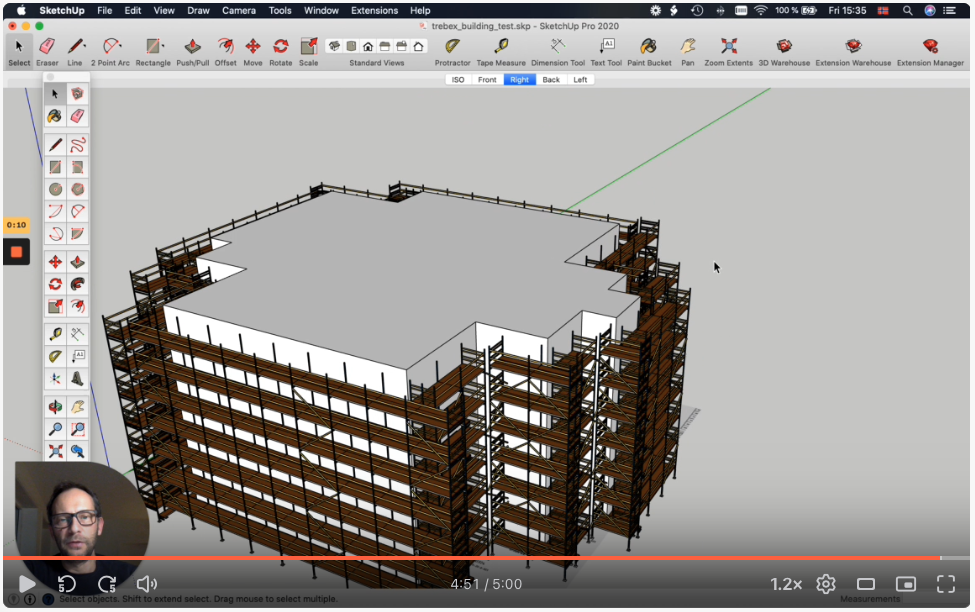Choose the Paint Bucket in the top toolbar
Viewport: 975px width, 612px height.
[x=649, y=52]
